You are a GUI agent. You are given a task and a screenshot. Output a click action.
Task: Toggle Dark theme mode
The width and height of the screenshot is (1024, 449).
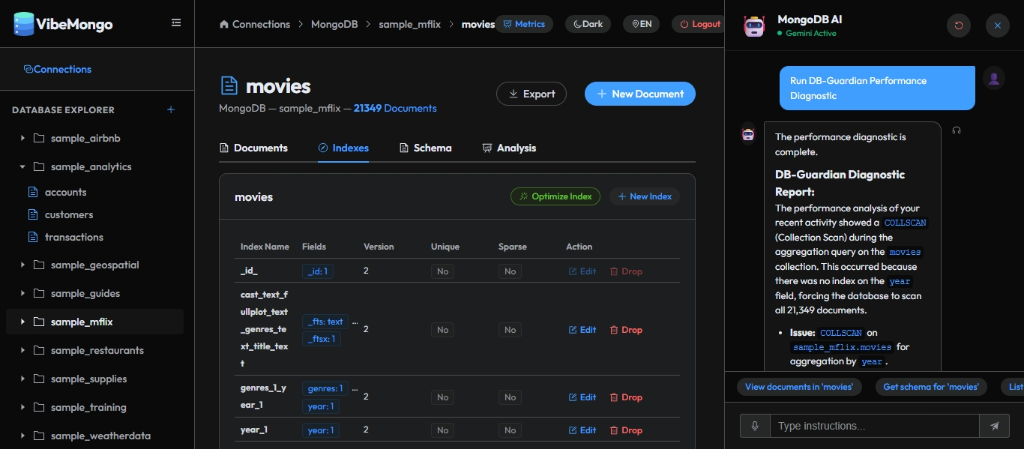click(588, 24)
